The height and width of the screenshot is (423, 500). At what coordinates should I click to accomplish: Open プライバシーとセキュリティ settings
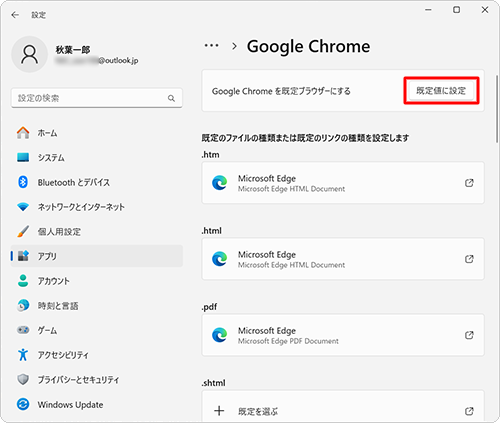click(97, 379)
